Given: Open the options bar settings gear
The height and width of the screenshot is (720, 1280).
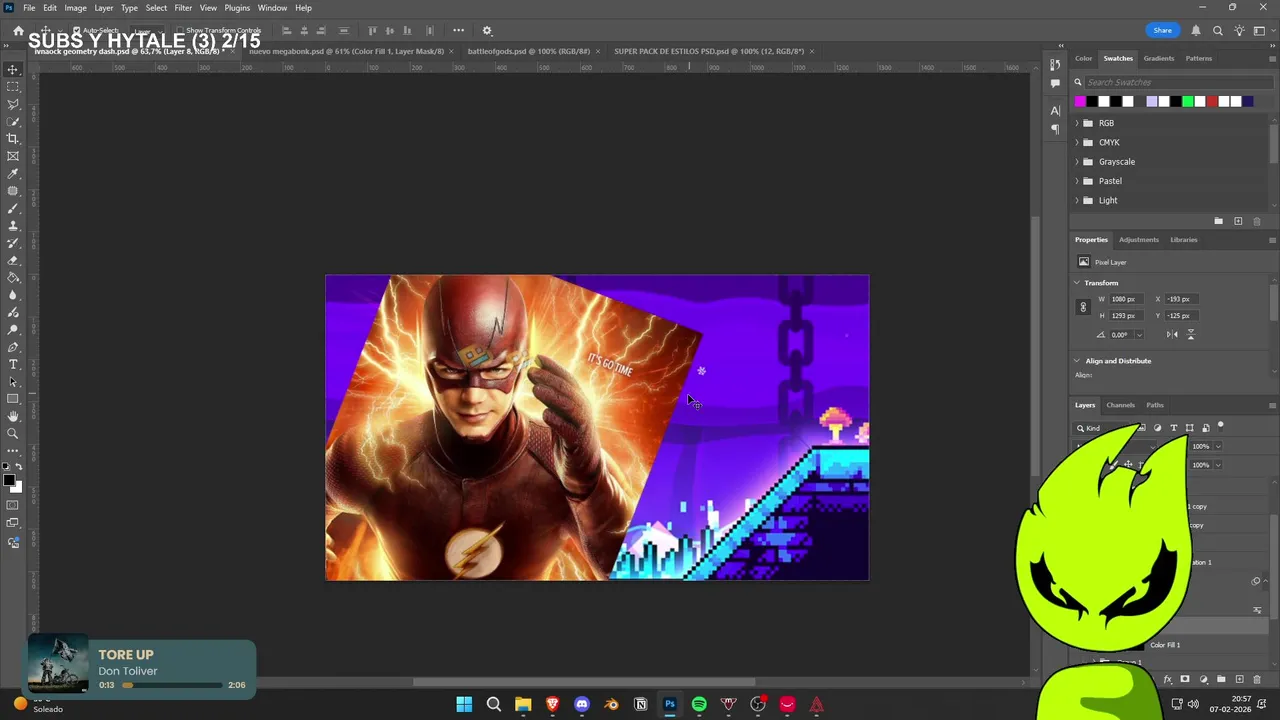Looking at the screenshot, I should point(487,31).
